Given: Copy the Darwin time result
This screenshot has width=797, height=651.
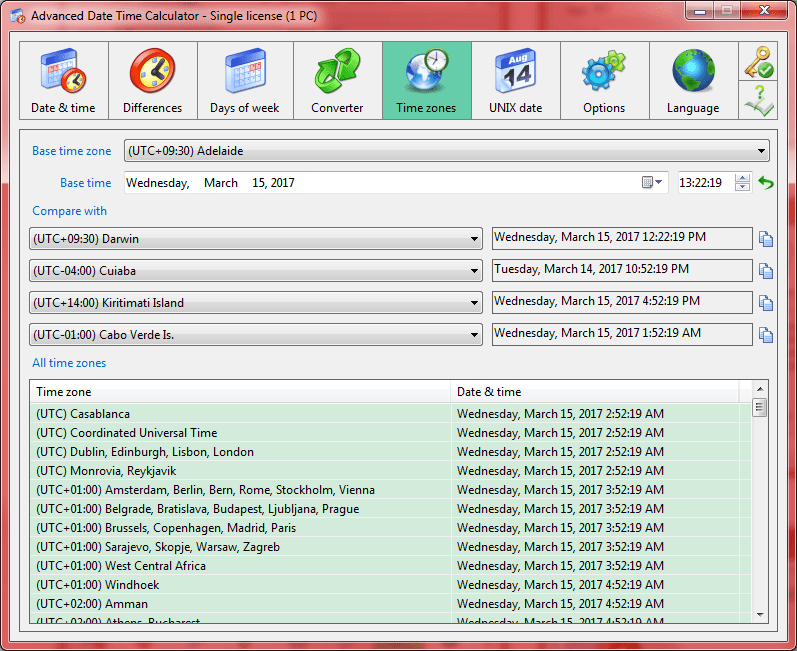Looking at the screenshot, I should (765, 239).
